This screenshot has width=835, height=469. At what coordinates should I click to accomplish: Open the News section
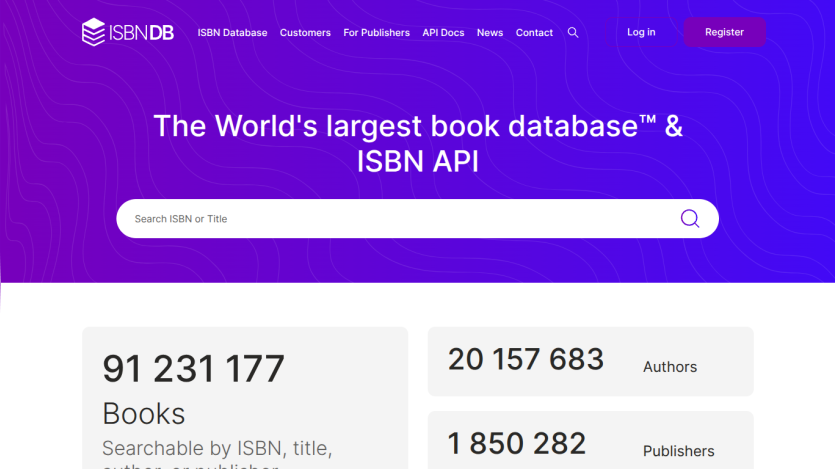490,32
